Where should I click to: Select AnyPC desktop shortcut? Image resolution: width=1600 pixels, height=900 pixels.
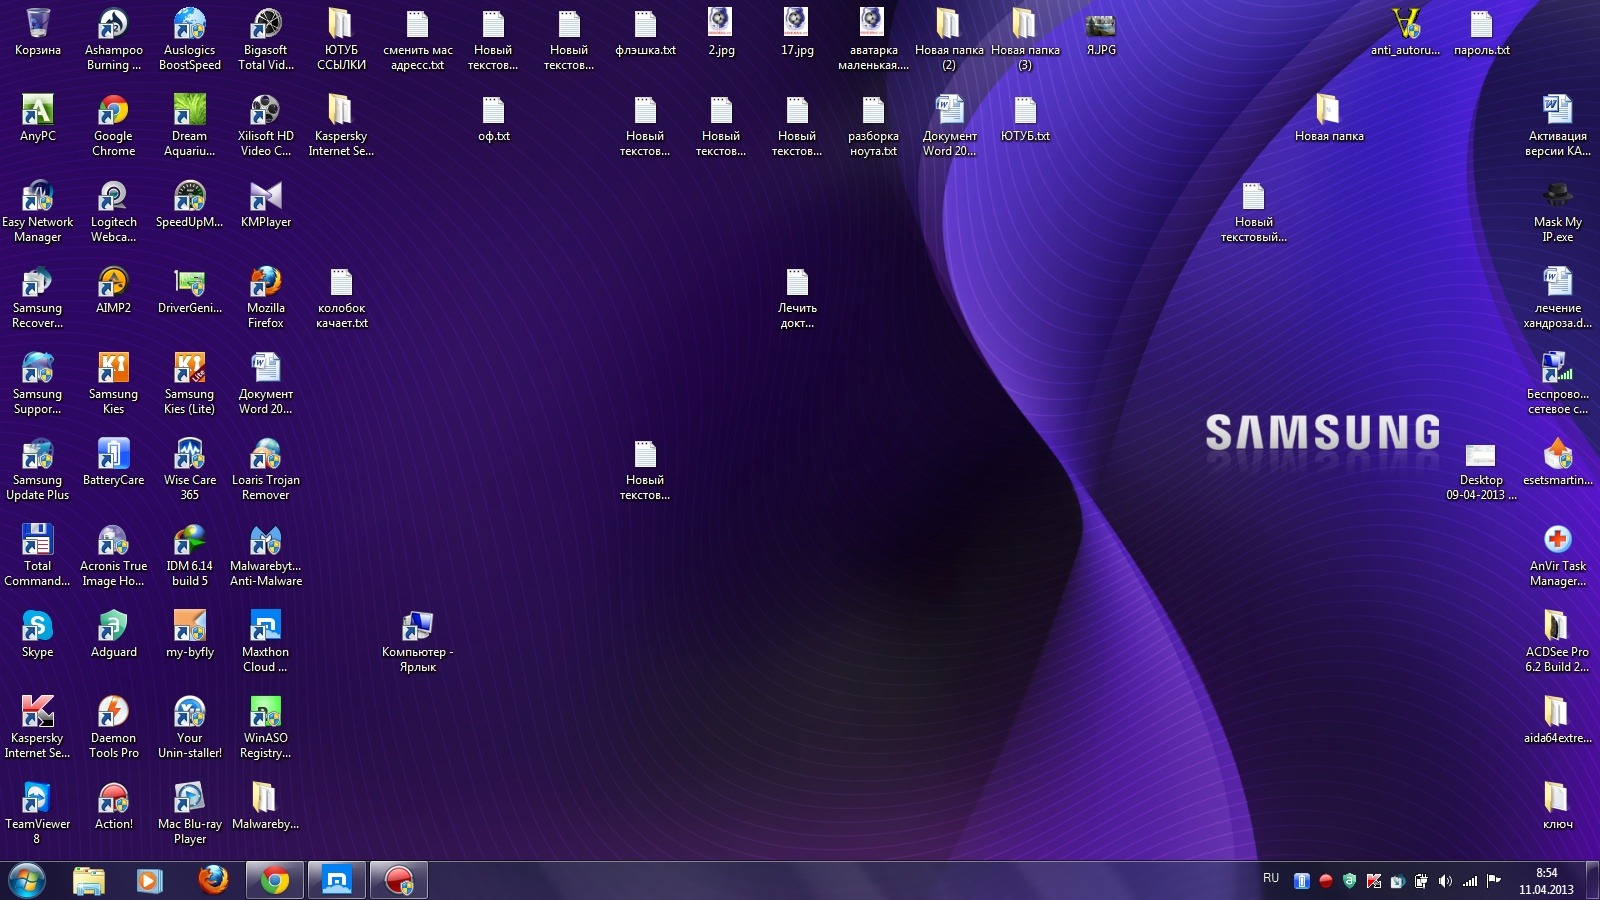[x=38, y=118]
